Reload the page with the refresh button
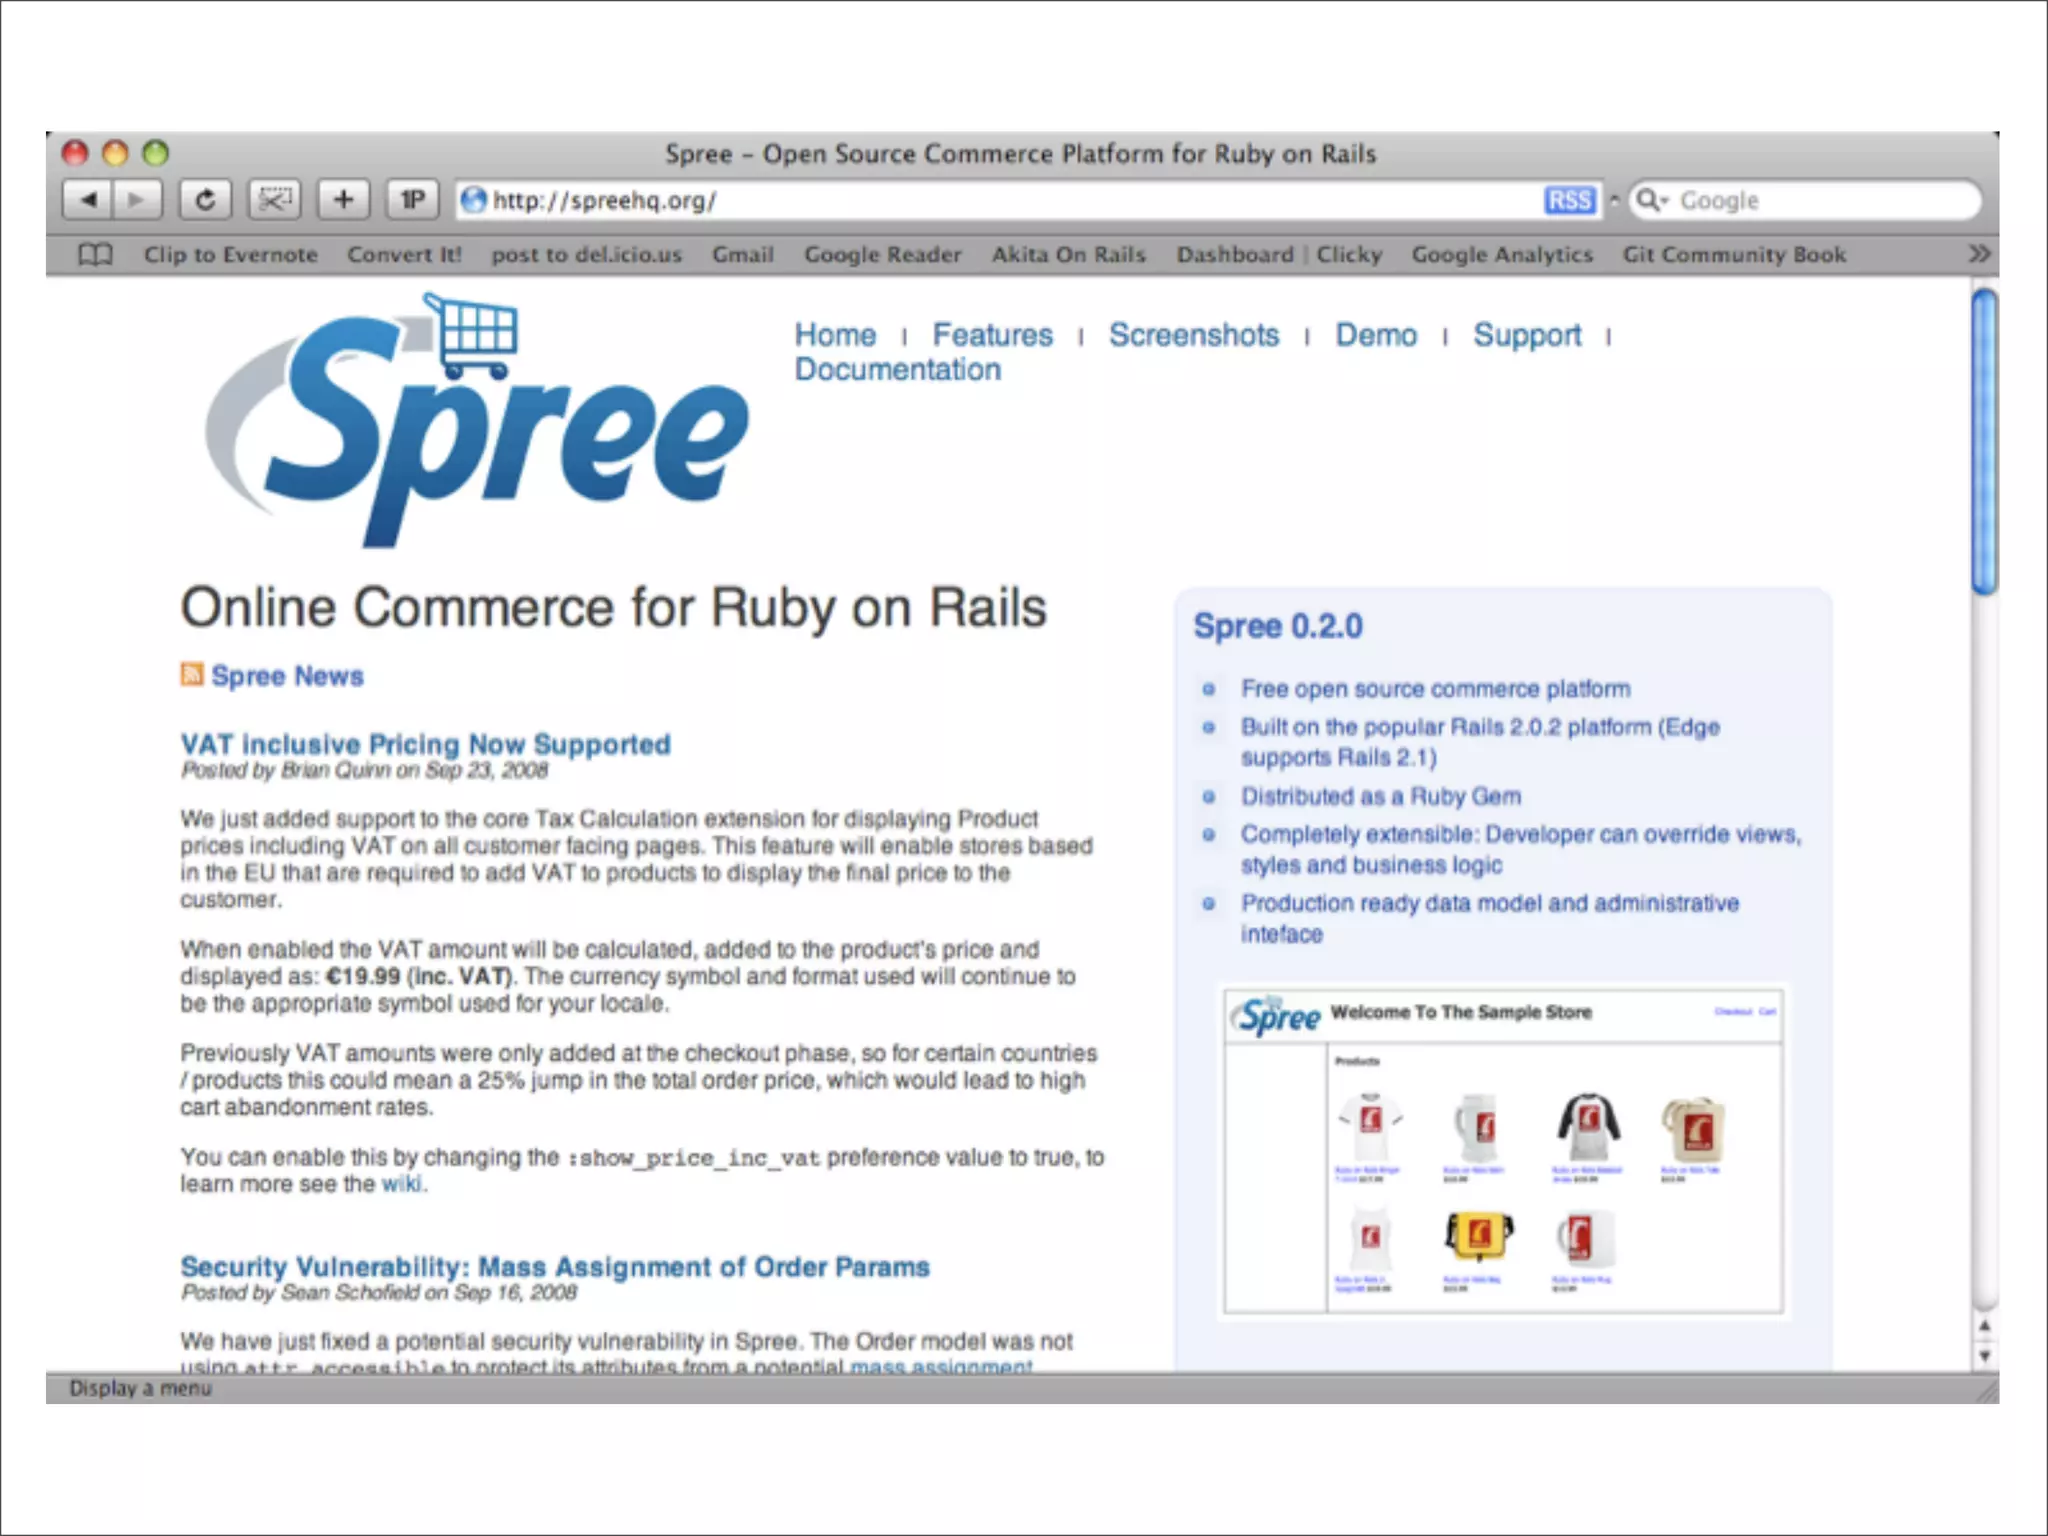The width and height of the screenshot is (2048, 1536). point(205,200)
